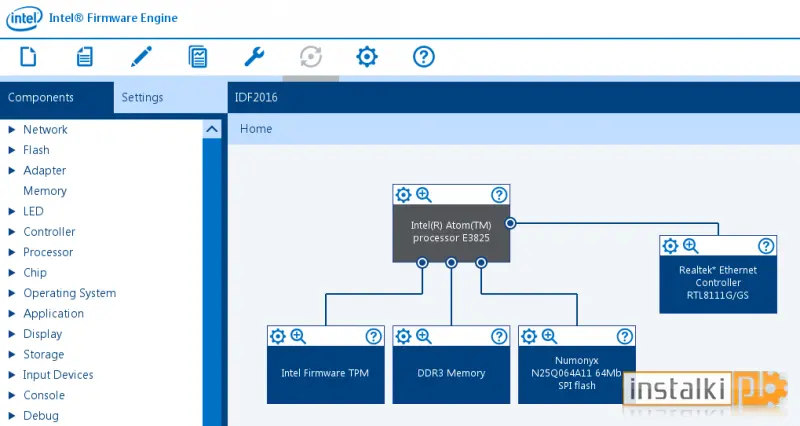Click the scroll-up arrow of components list
This screenshot has width=800, height=426.
pos(212,130)
